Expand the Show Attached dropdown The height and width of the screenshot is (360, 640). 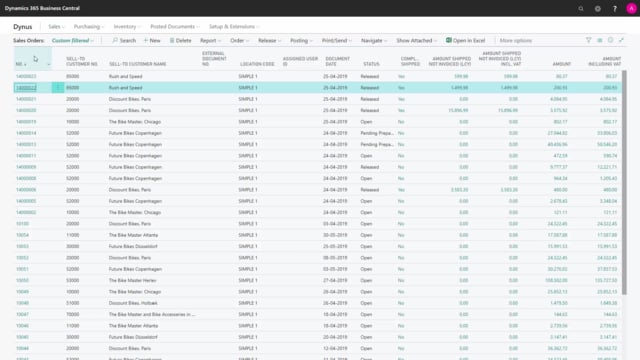[x=416, y=40]
